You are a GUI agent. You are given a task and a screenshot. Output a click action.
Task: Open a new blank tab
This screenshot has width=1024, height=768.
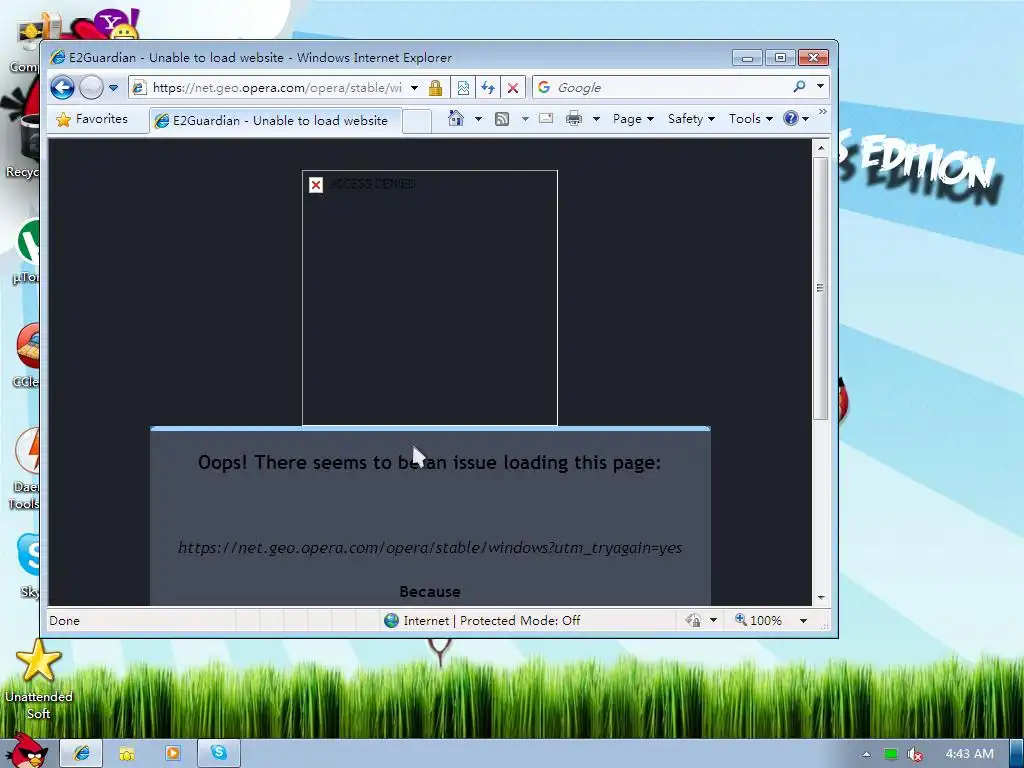[x=417, y=121]
